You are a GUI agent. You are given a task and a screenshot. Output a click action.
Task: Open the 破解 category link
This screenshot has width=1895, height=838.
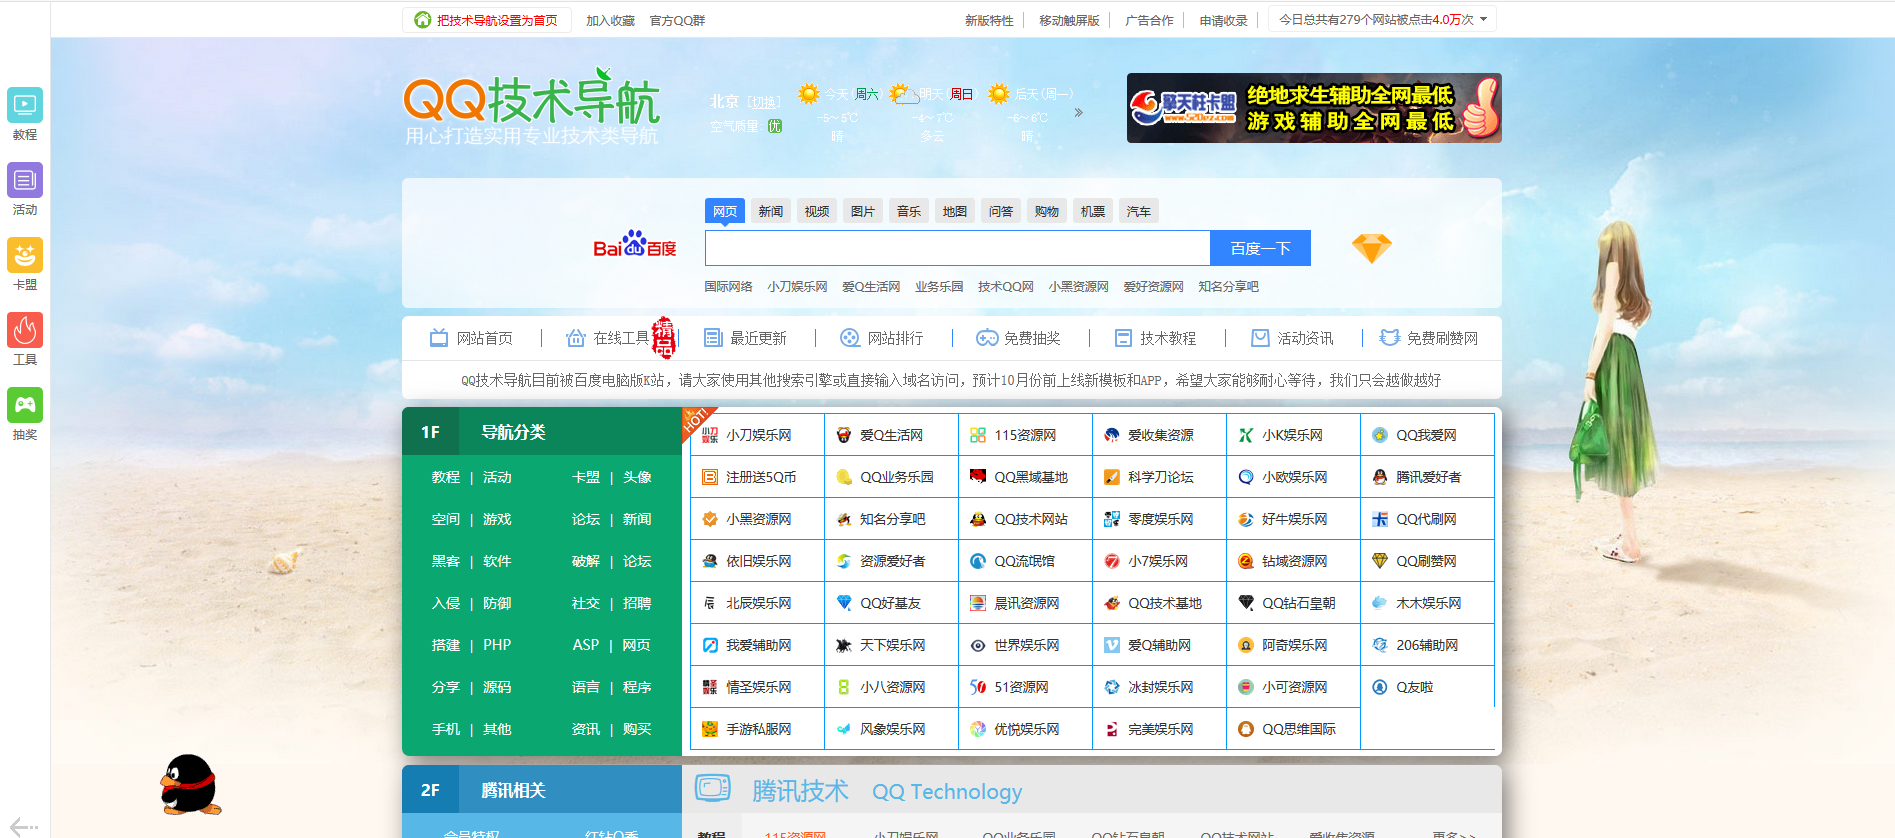click(x=586, y=561)
